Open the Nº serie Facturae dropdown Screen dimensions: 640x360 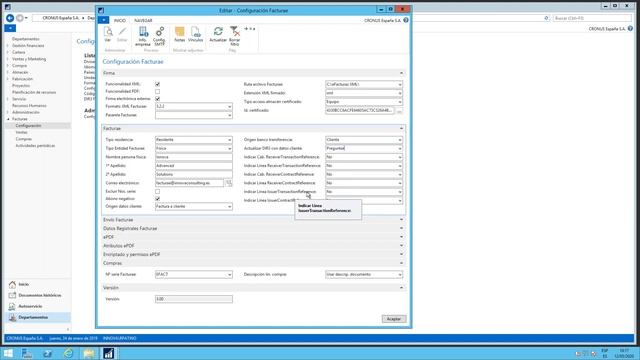coord(229,275)
